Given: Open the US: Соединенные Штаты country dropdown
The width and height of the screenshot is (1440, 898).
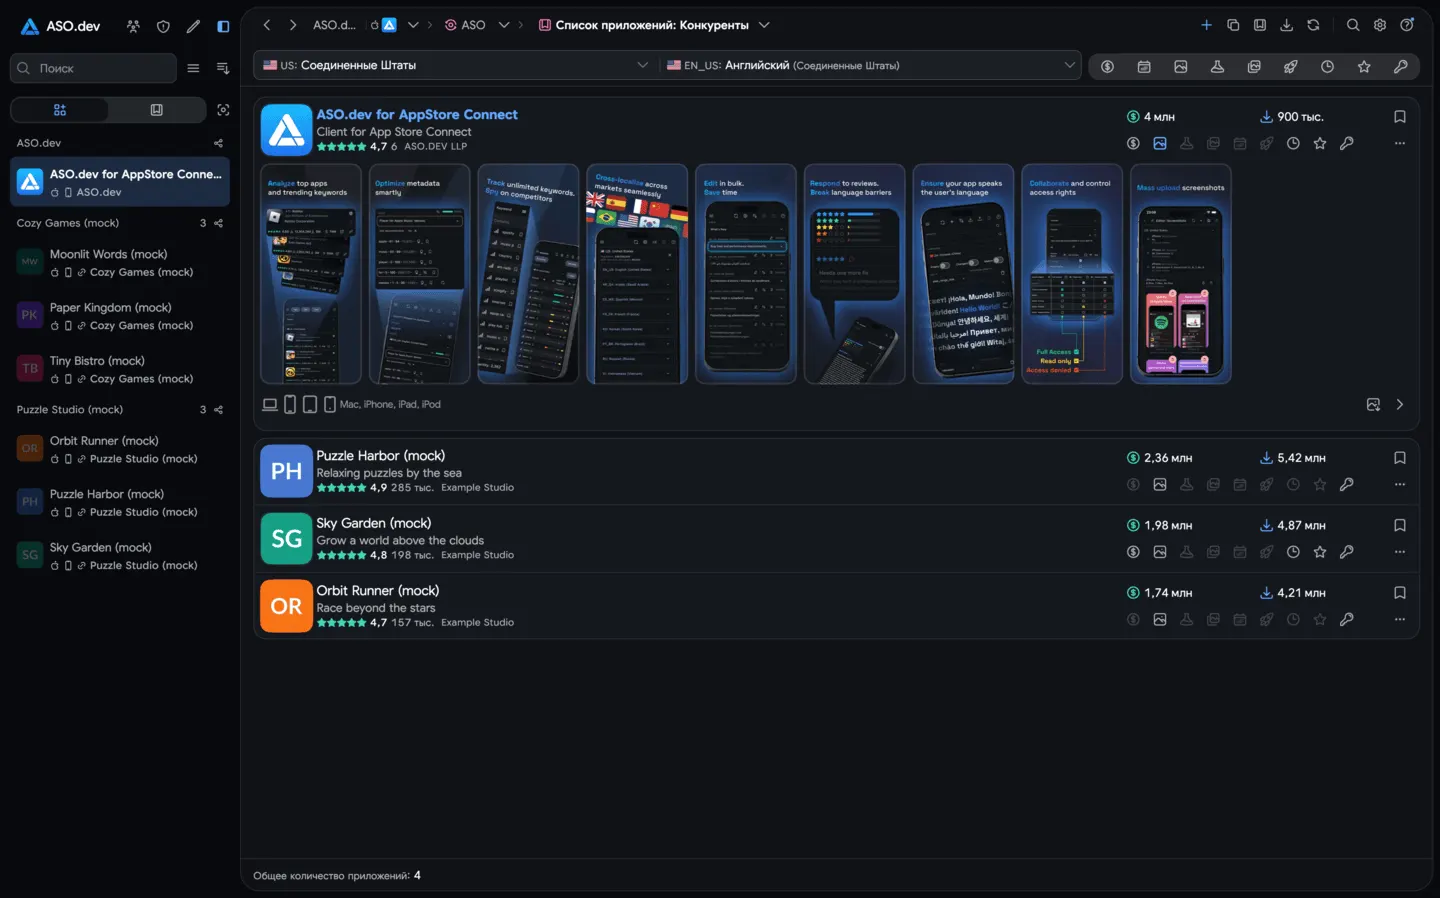Looking at the screenshot, I should coord(455,65).
